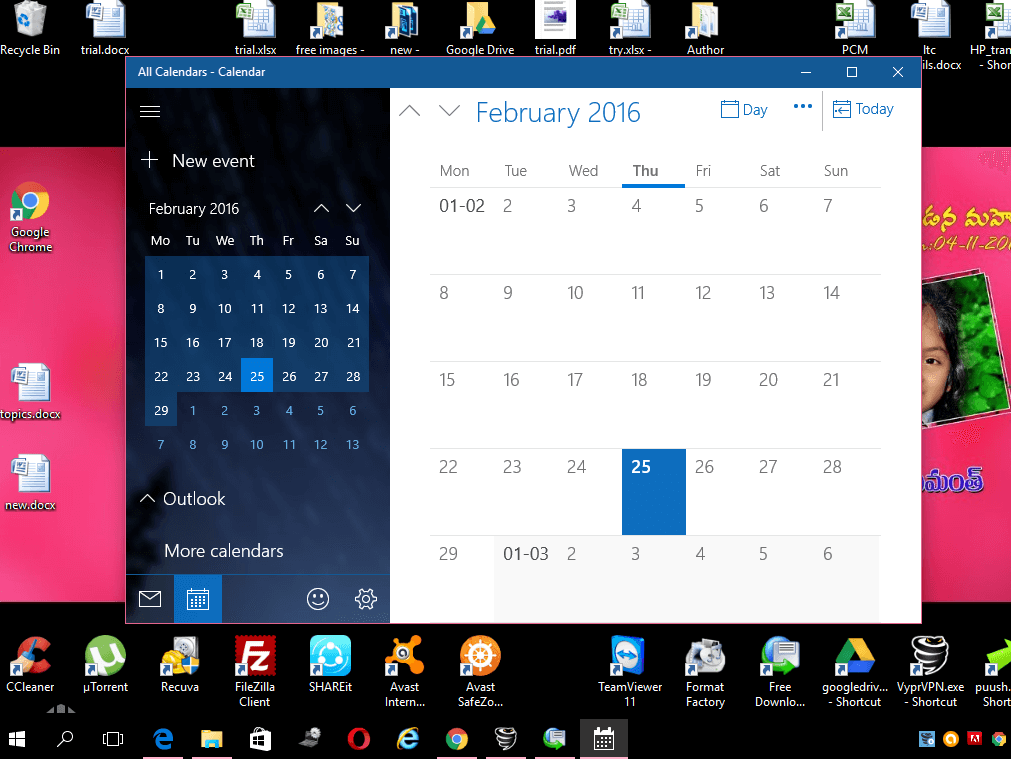
Task: Click the calendar icon in bottom bar
Action: point(198,599)
